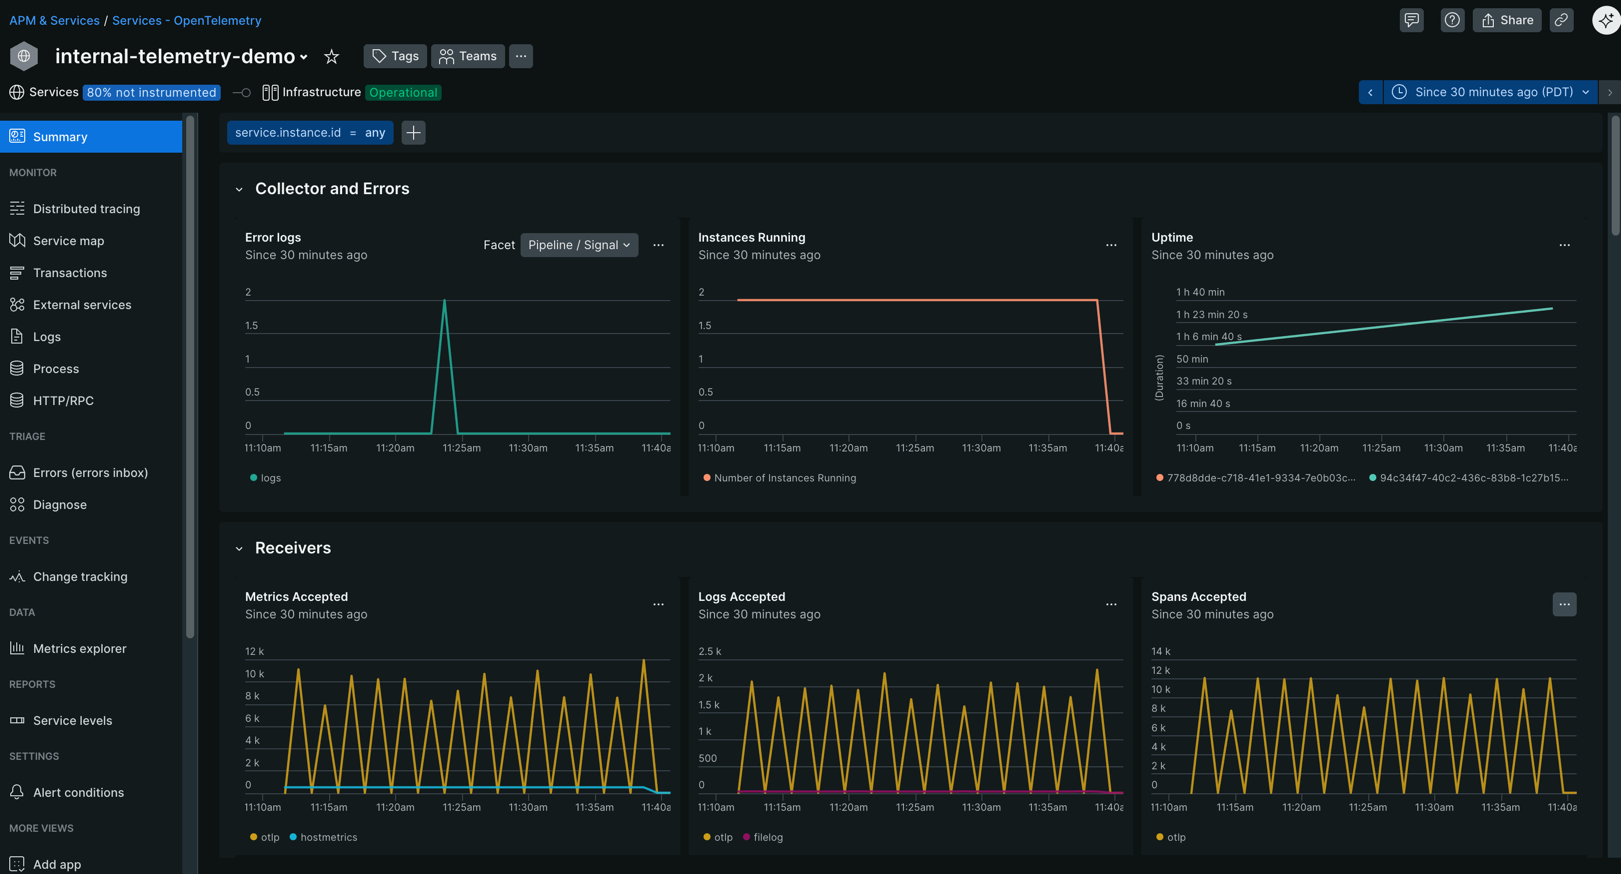Click the service.instance.id filter field
The width and height of the screenshot is (1621, 874).
[310, 132]
